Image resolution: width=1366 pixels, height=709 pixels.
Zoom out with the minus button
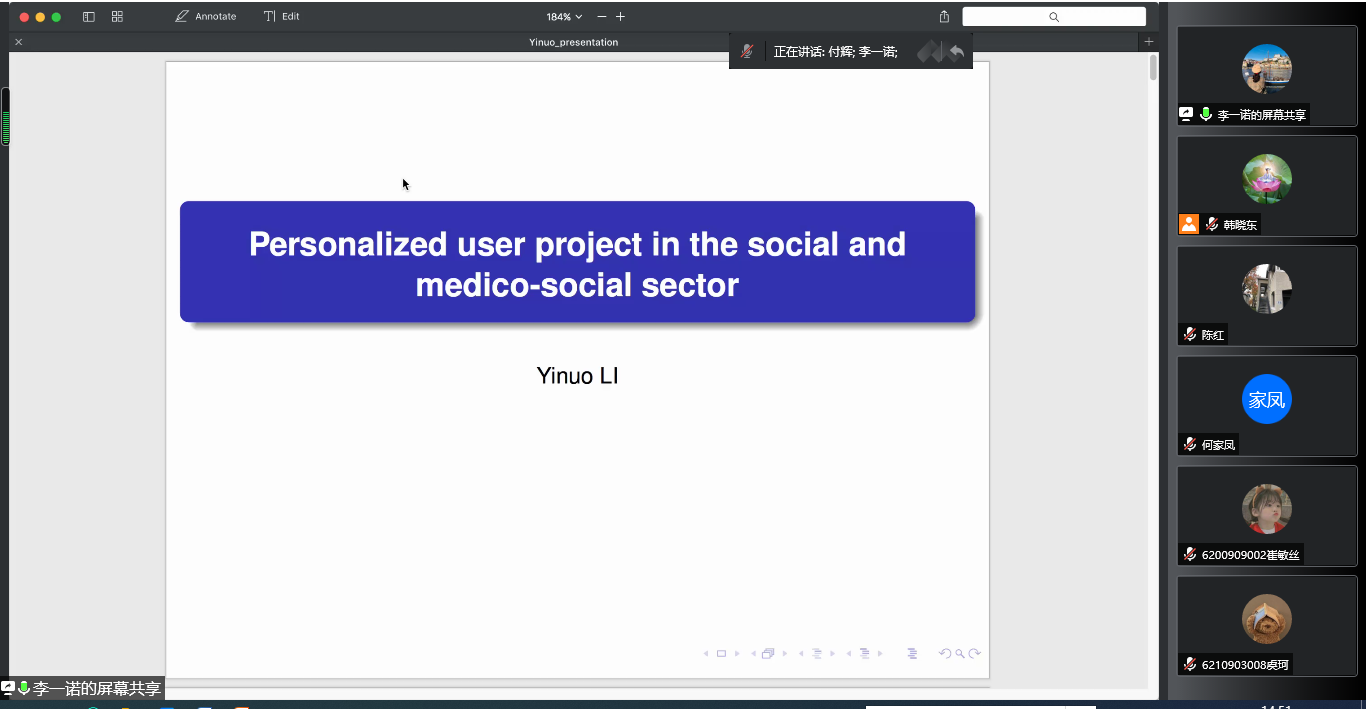tap(601, 17)
